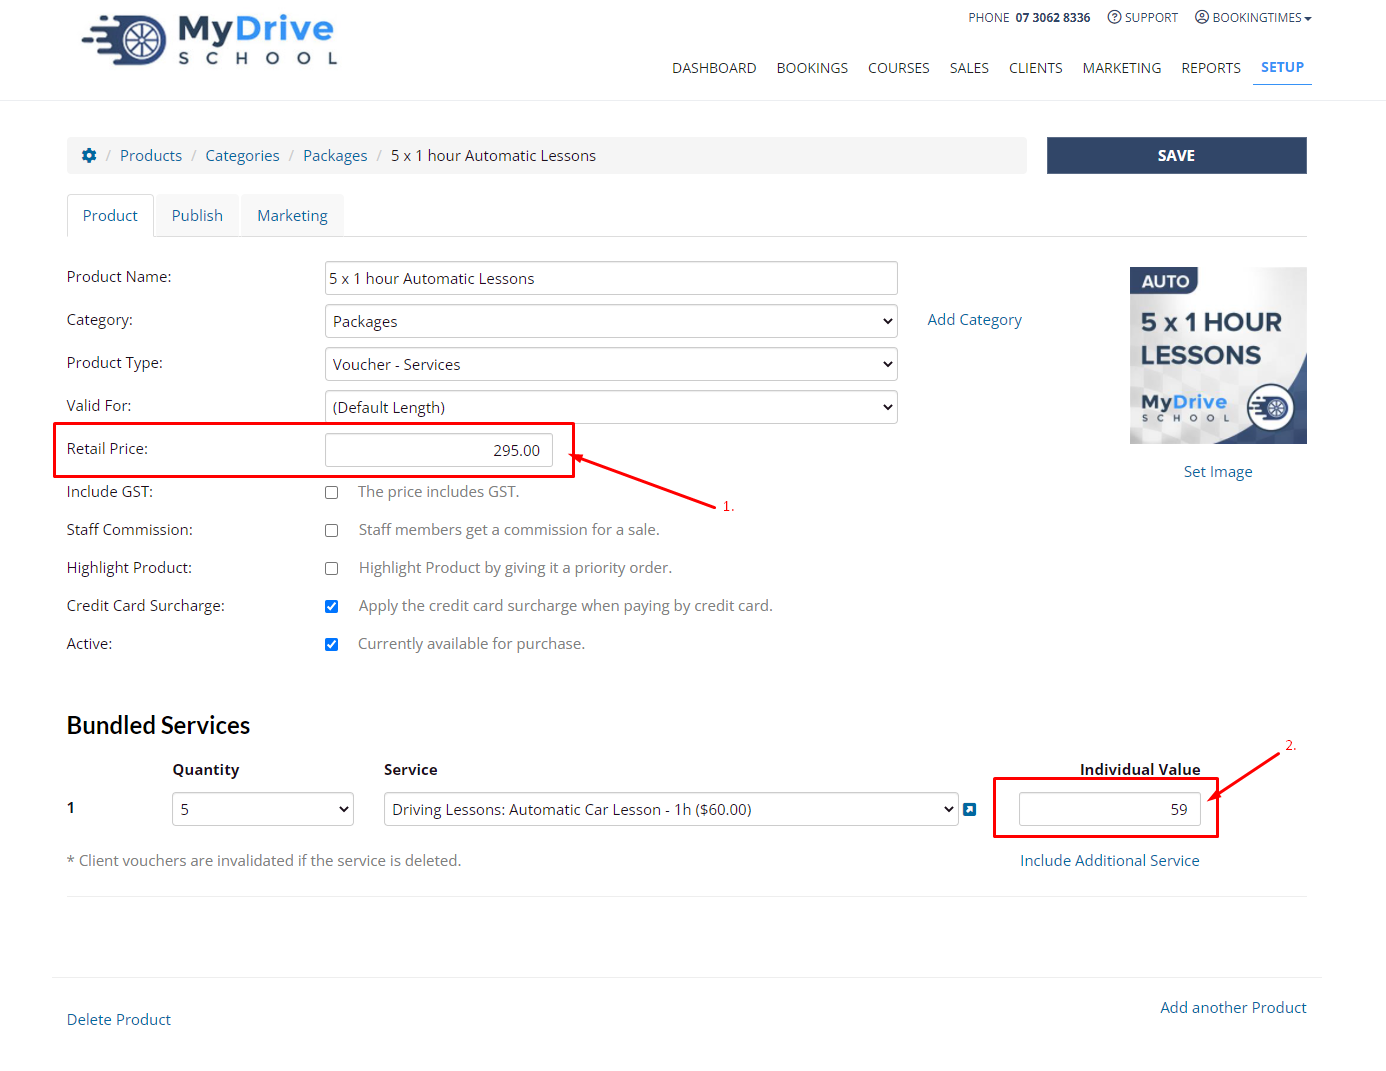Viewport: 1386px width, 1071px height.
Task: Click the Support help icon link
Action: [x=1142, y=17]
